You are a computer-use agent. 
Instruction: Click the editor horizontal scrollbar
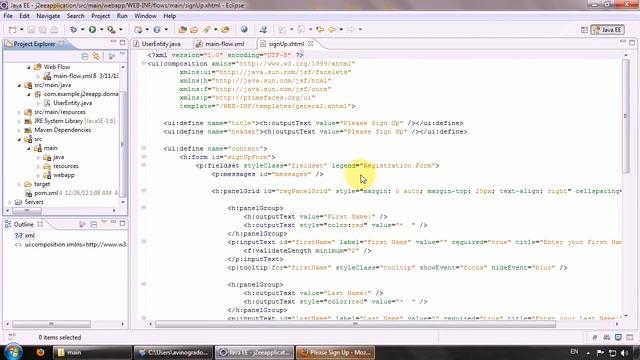pyautogui.click(x=355, y=324)
